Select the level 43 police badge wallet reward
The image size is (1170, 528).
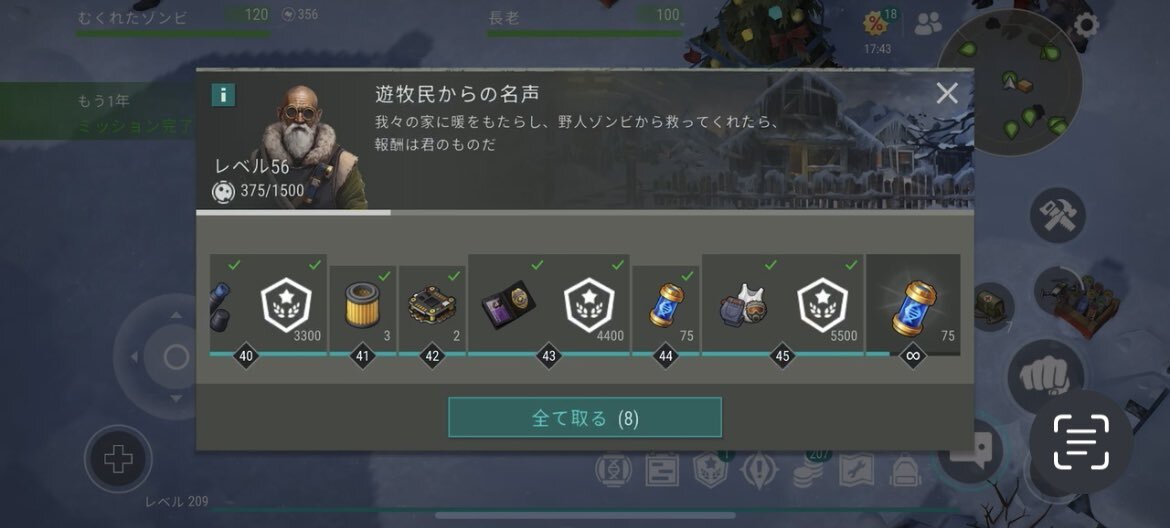pyautogui.click(x=507, y=304)
